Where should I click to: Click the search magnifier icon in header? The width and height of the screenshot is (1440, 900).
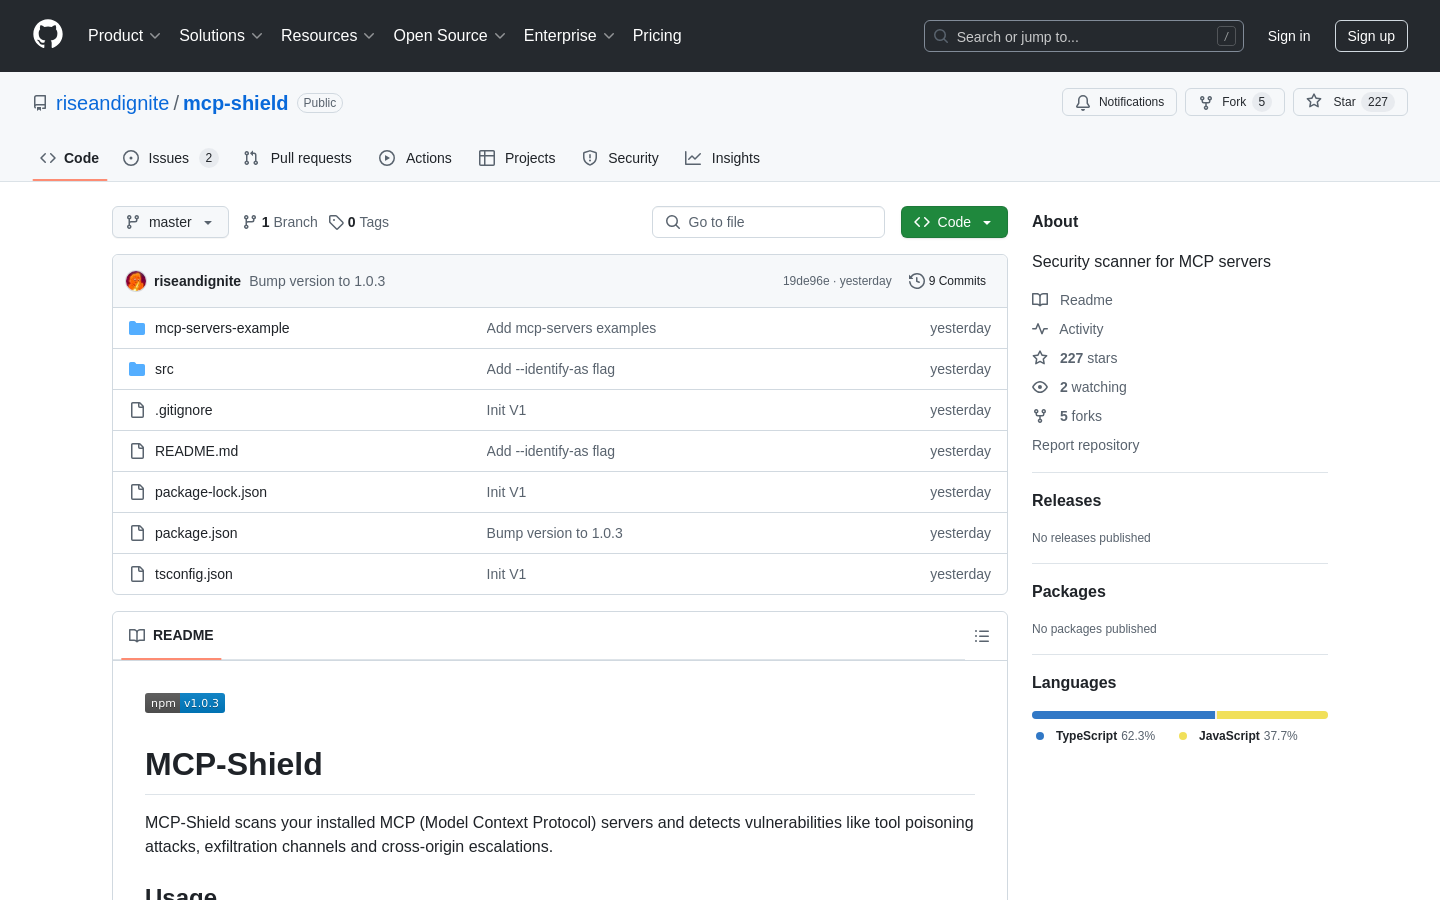click(x=941, y=36)
